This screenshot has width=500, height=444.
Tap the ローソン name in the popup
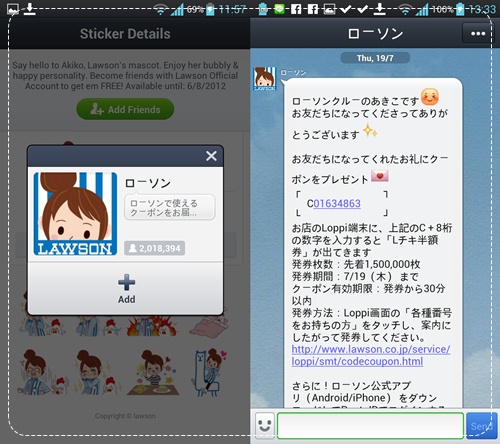(x=148, y=183)
